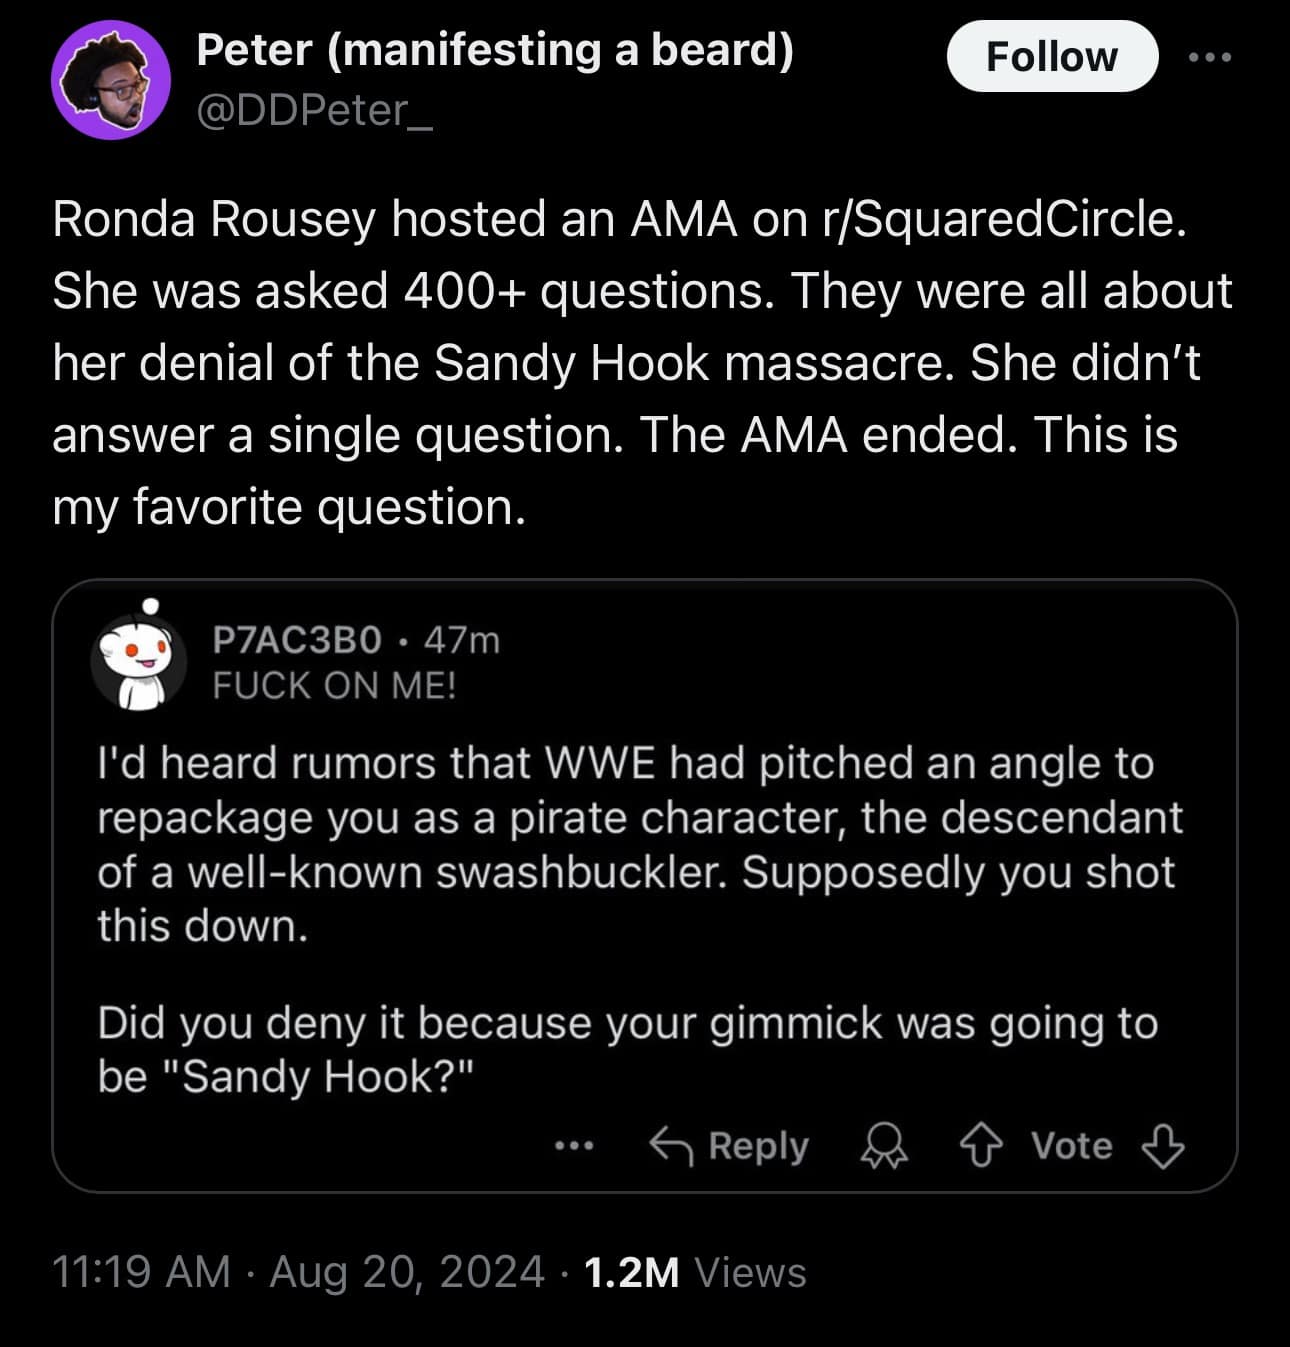Open Peter's profile avatar picture

(x=111, y=81)
